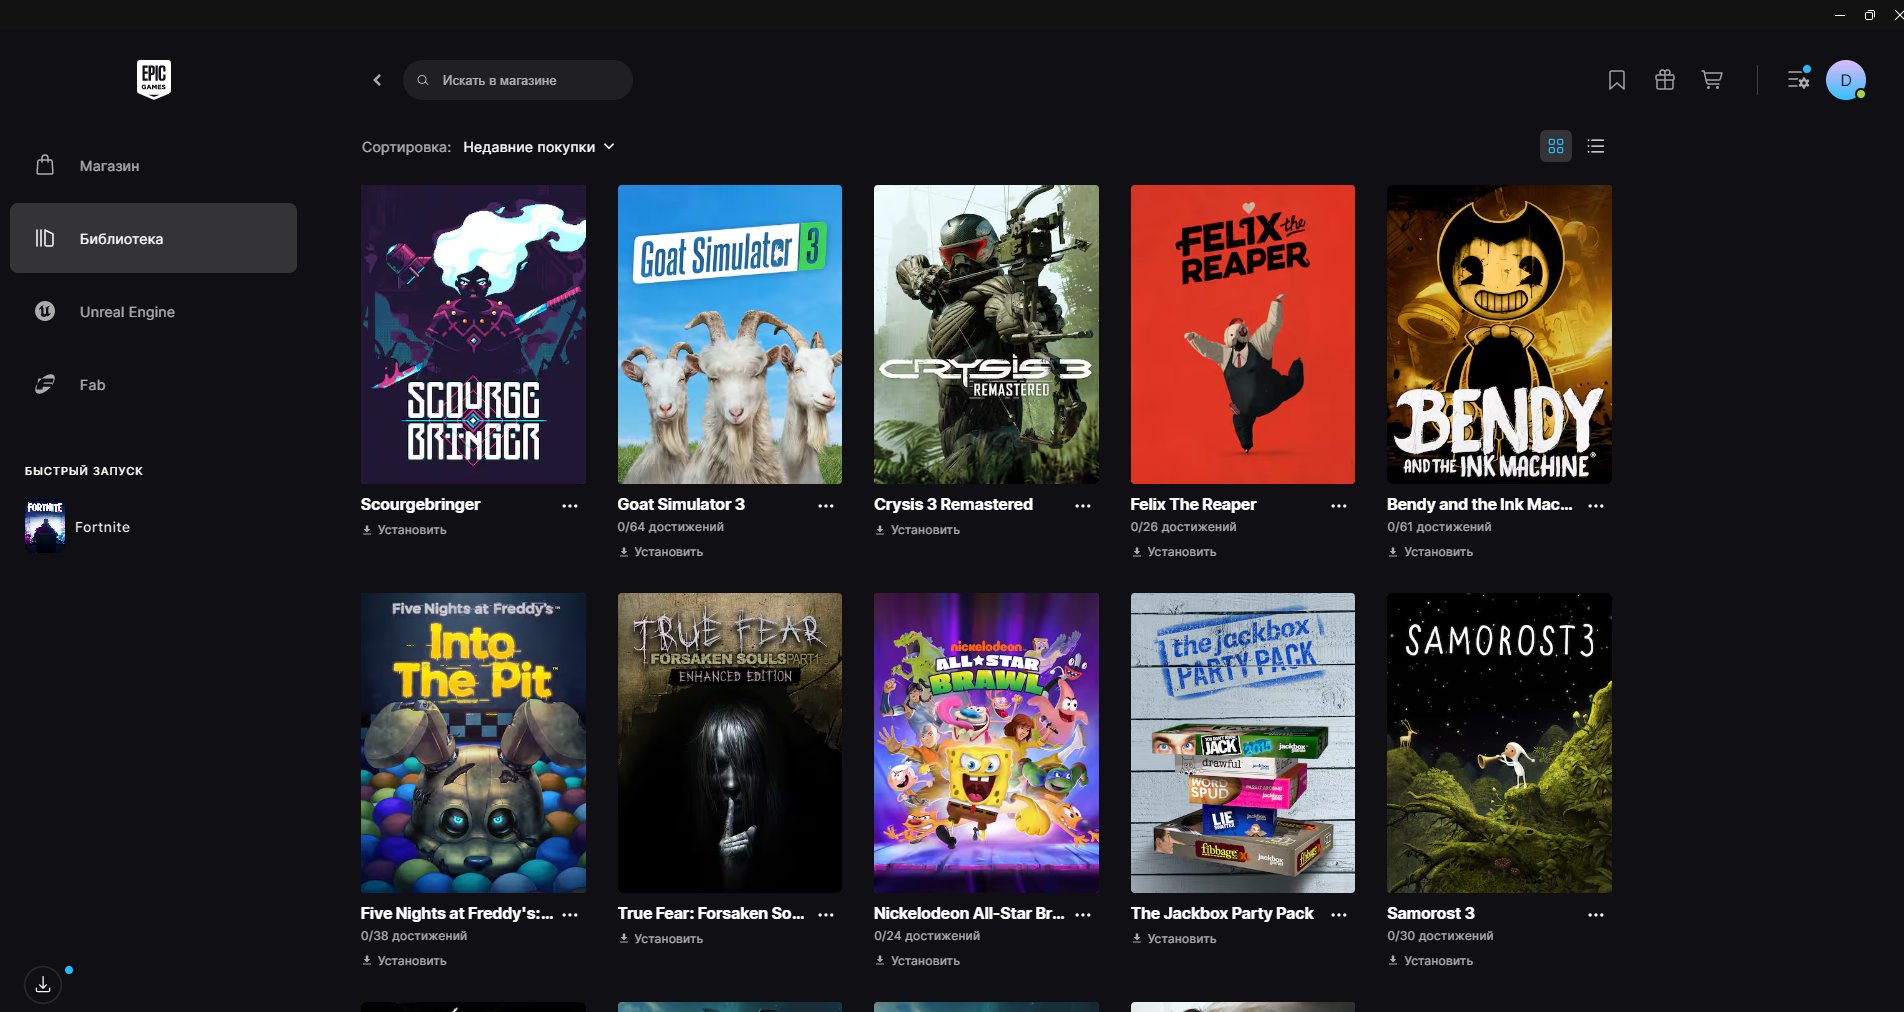Open more options for The Jackbox Party Pack
This screenshot has height=1012, width=1904.
tap(1339, 915)
